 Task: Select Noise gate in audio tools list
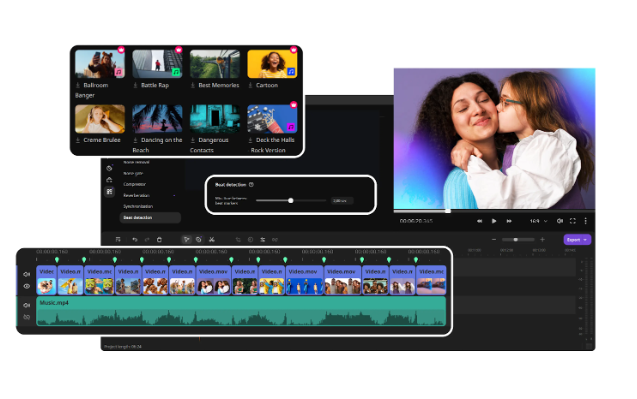(x=133, y=173)
